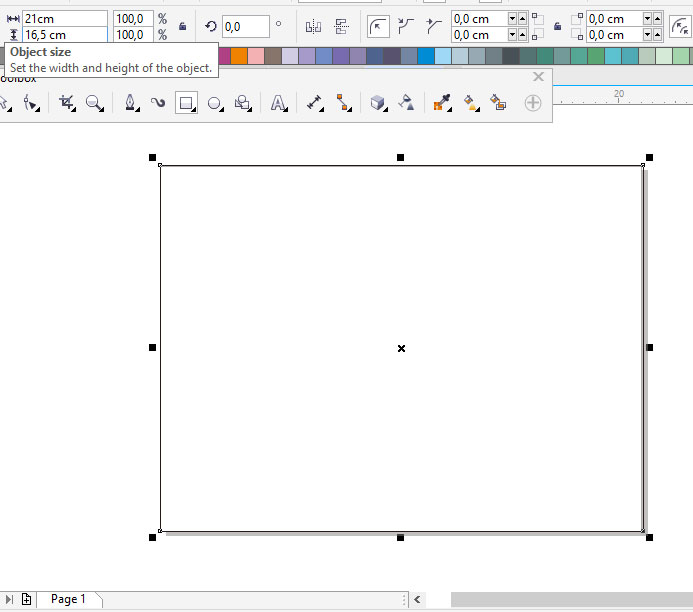Click the bottom-right corner radius field
This screenshot has height=612, width=693.
[614, 34]
